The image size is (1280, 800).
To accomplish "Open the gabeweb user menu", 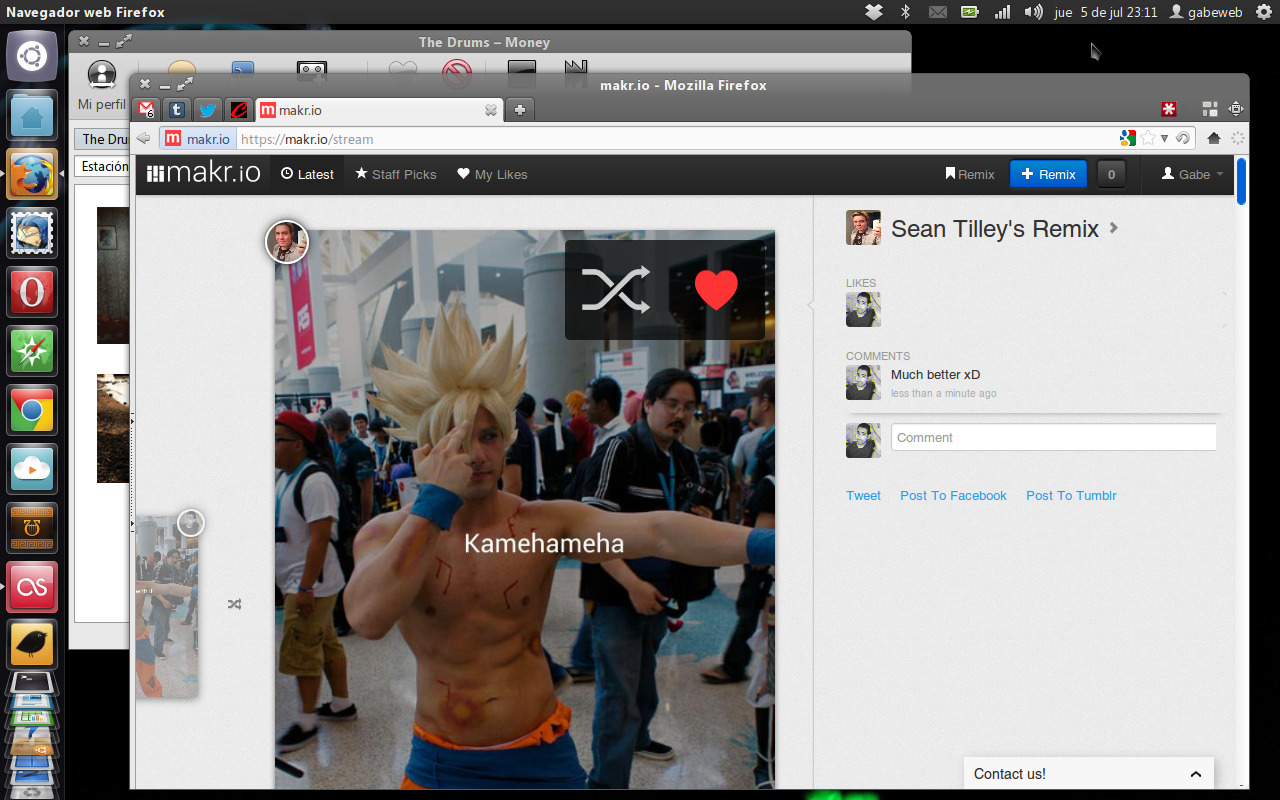I will (1206, 12).
